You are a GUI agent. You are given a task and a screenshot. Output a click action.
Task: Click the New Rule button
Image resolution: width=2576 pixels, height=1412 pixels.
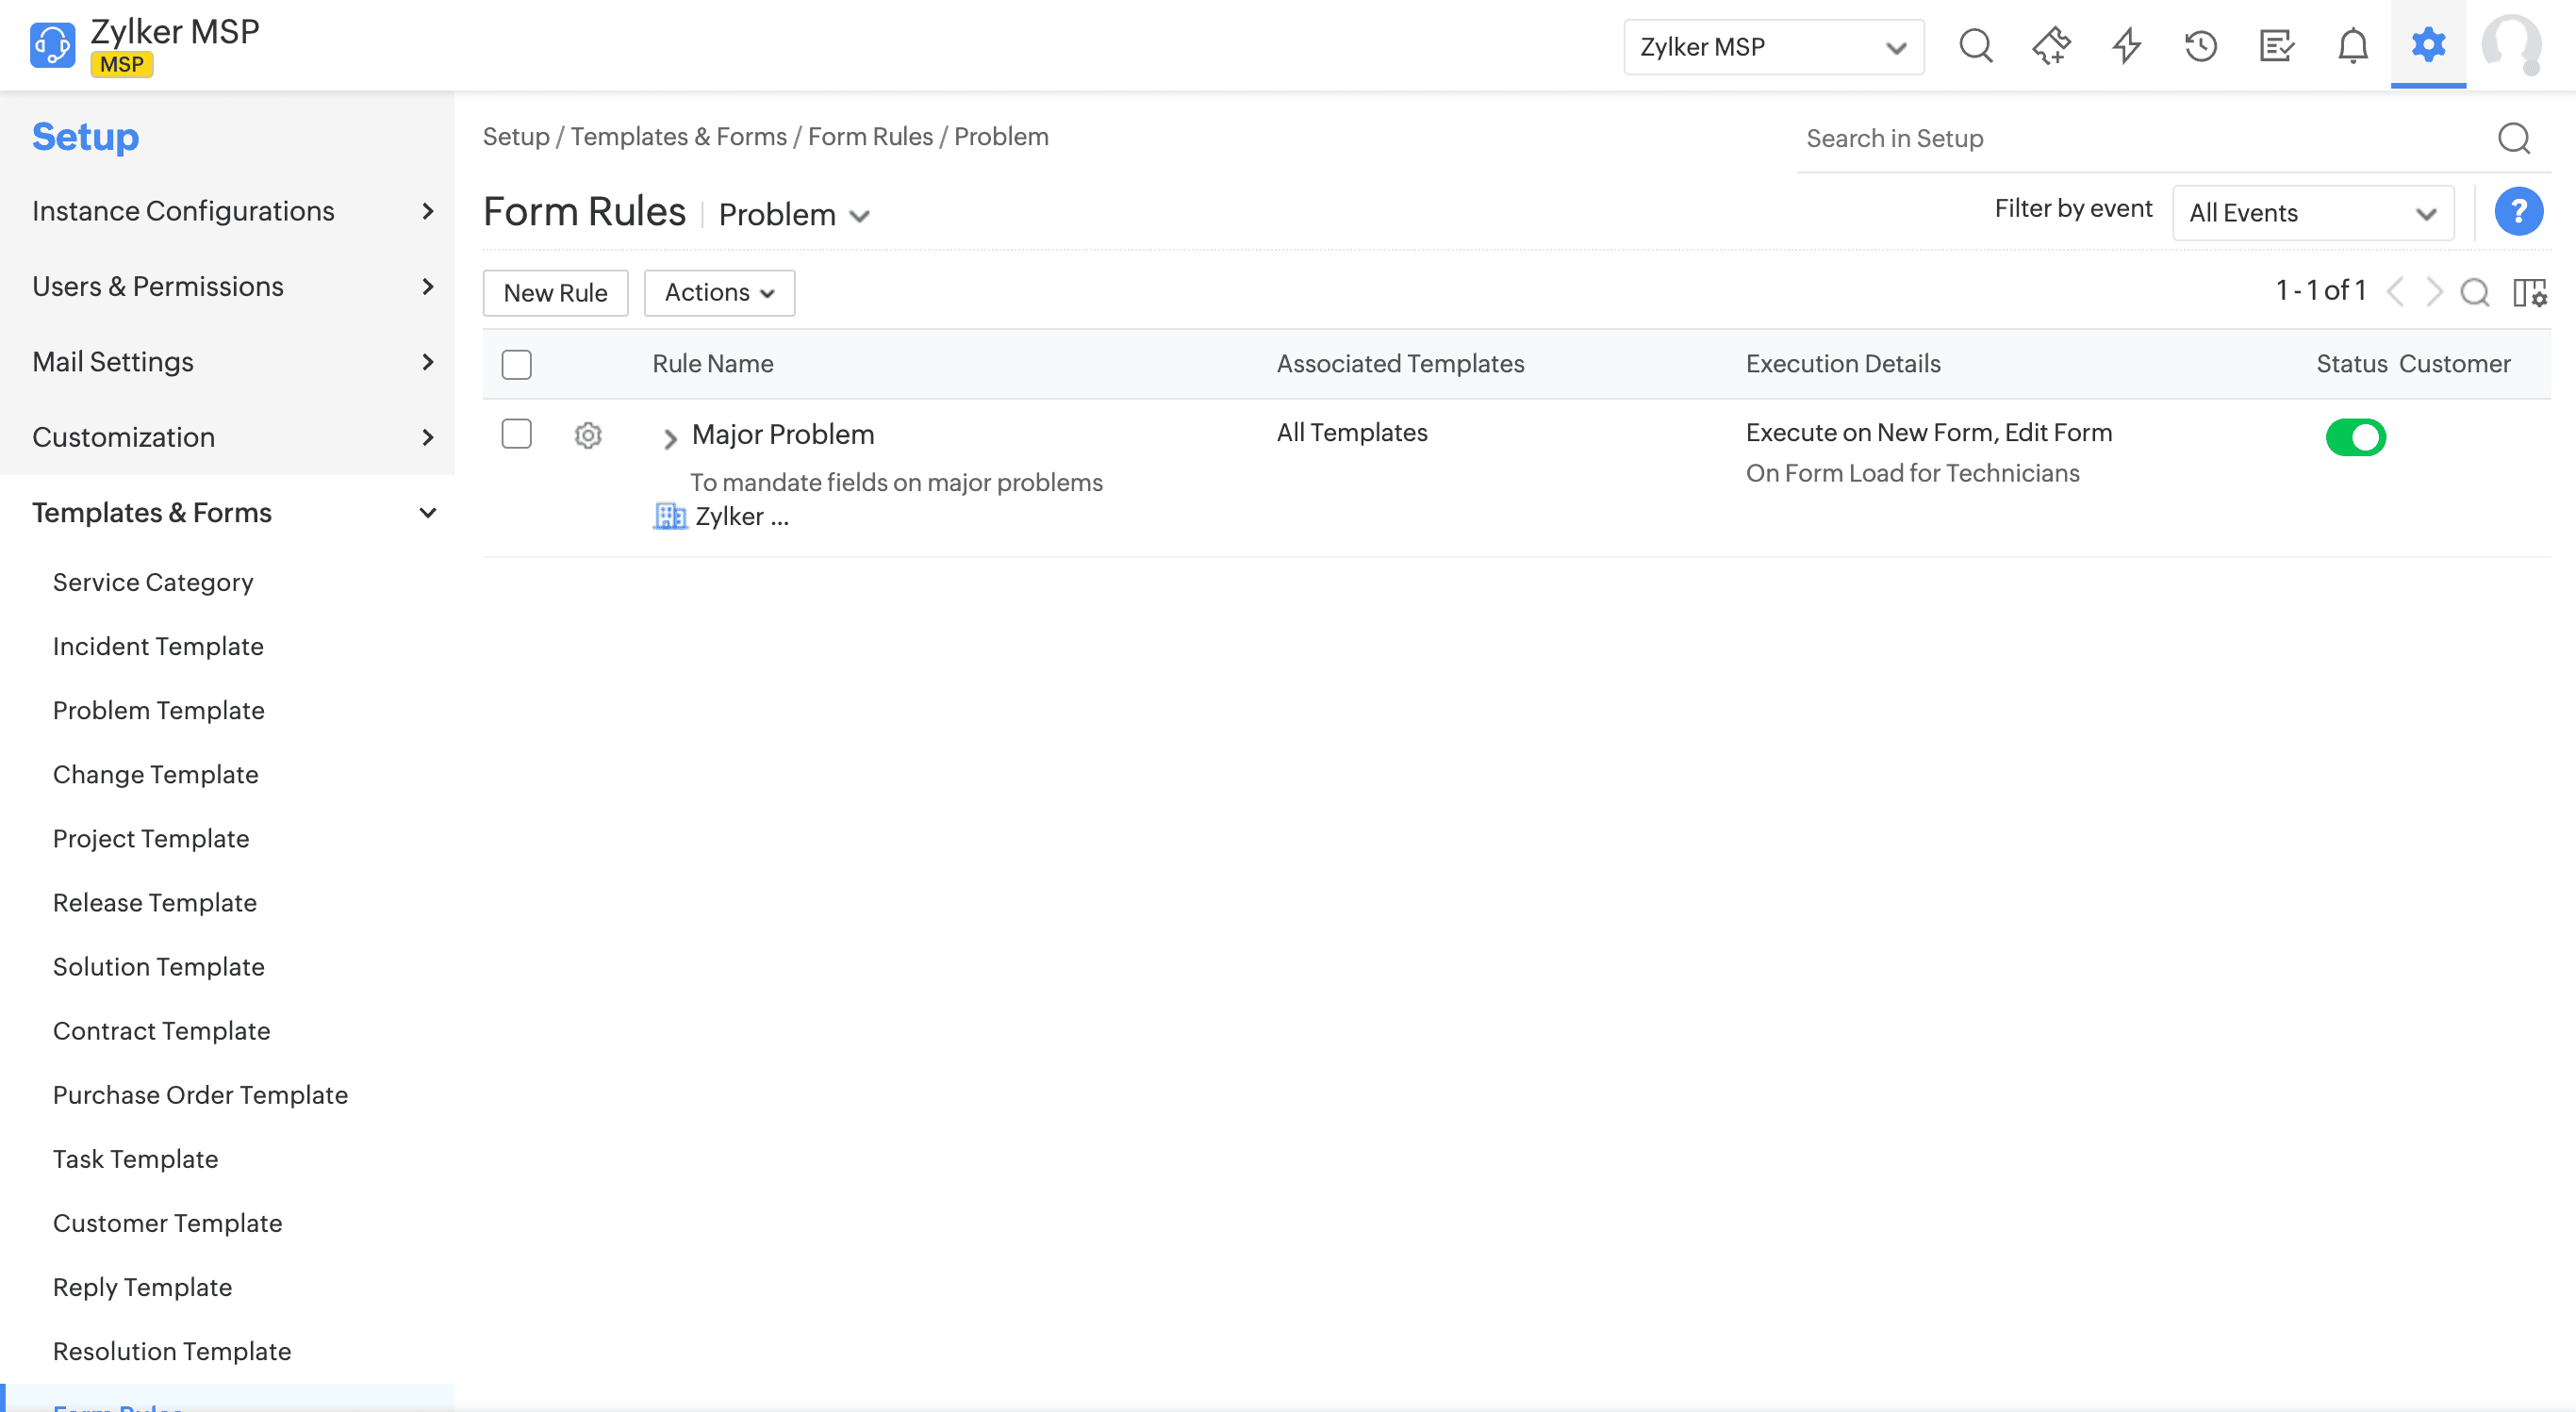point(555,293)
